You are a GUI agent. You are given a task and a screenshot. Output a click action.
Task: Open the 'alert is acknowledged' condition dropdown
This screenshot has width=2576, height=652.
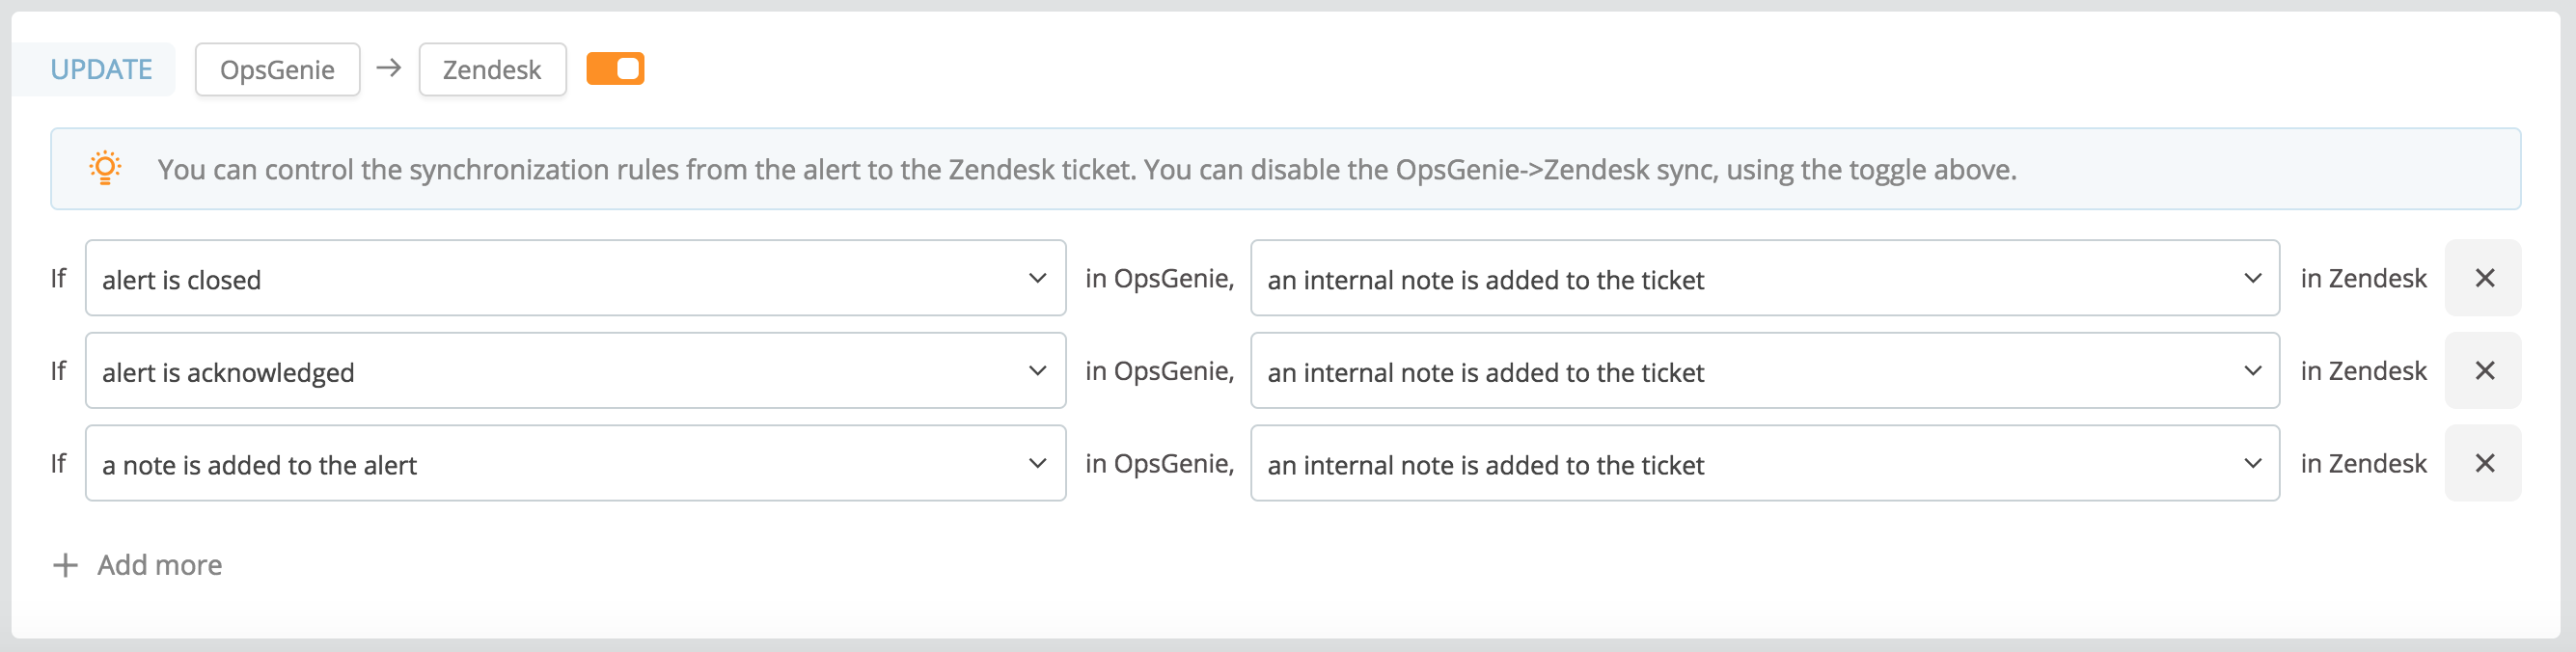click(1038, 370)
